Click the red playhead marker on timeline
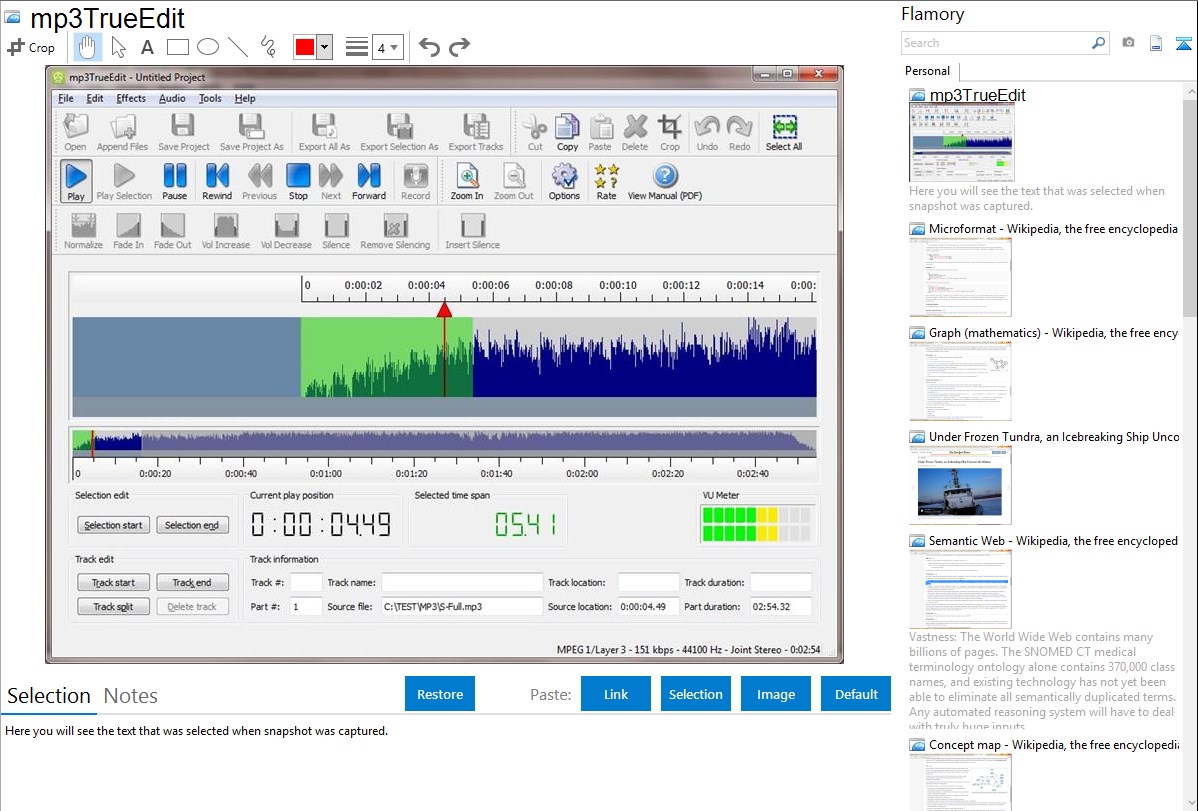The image size is (1198, 811). pos(444,310)
